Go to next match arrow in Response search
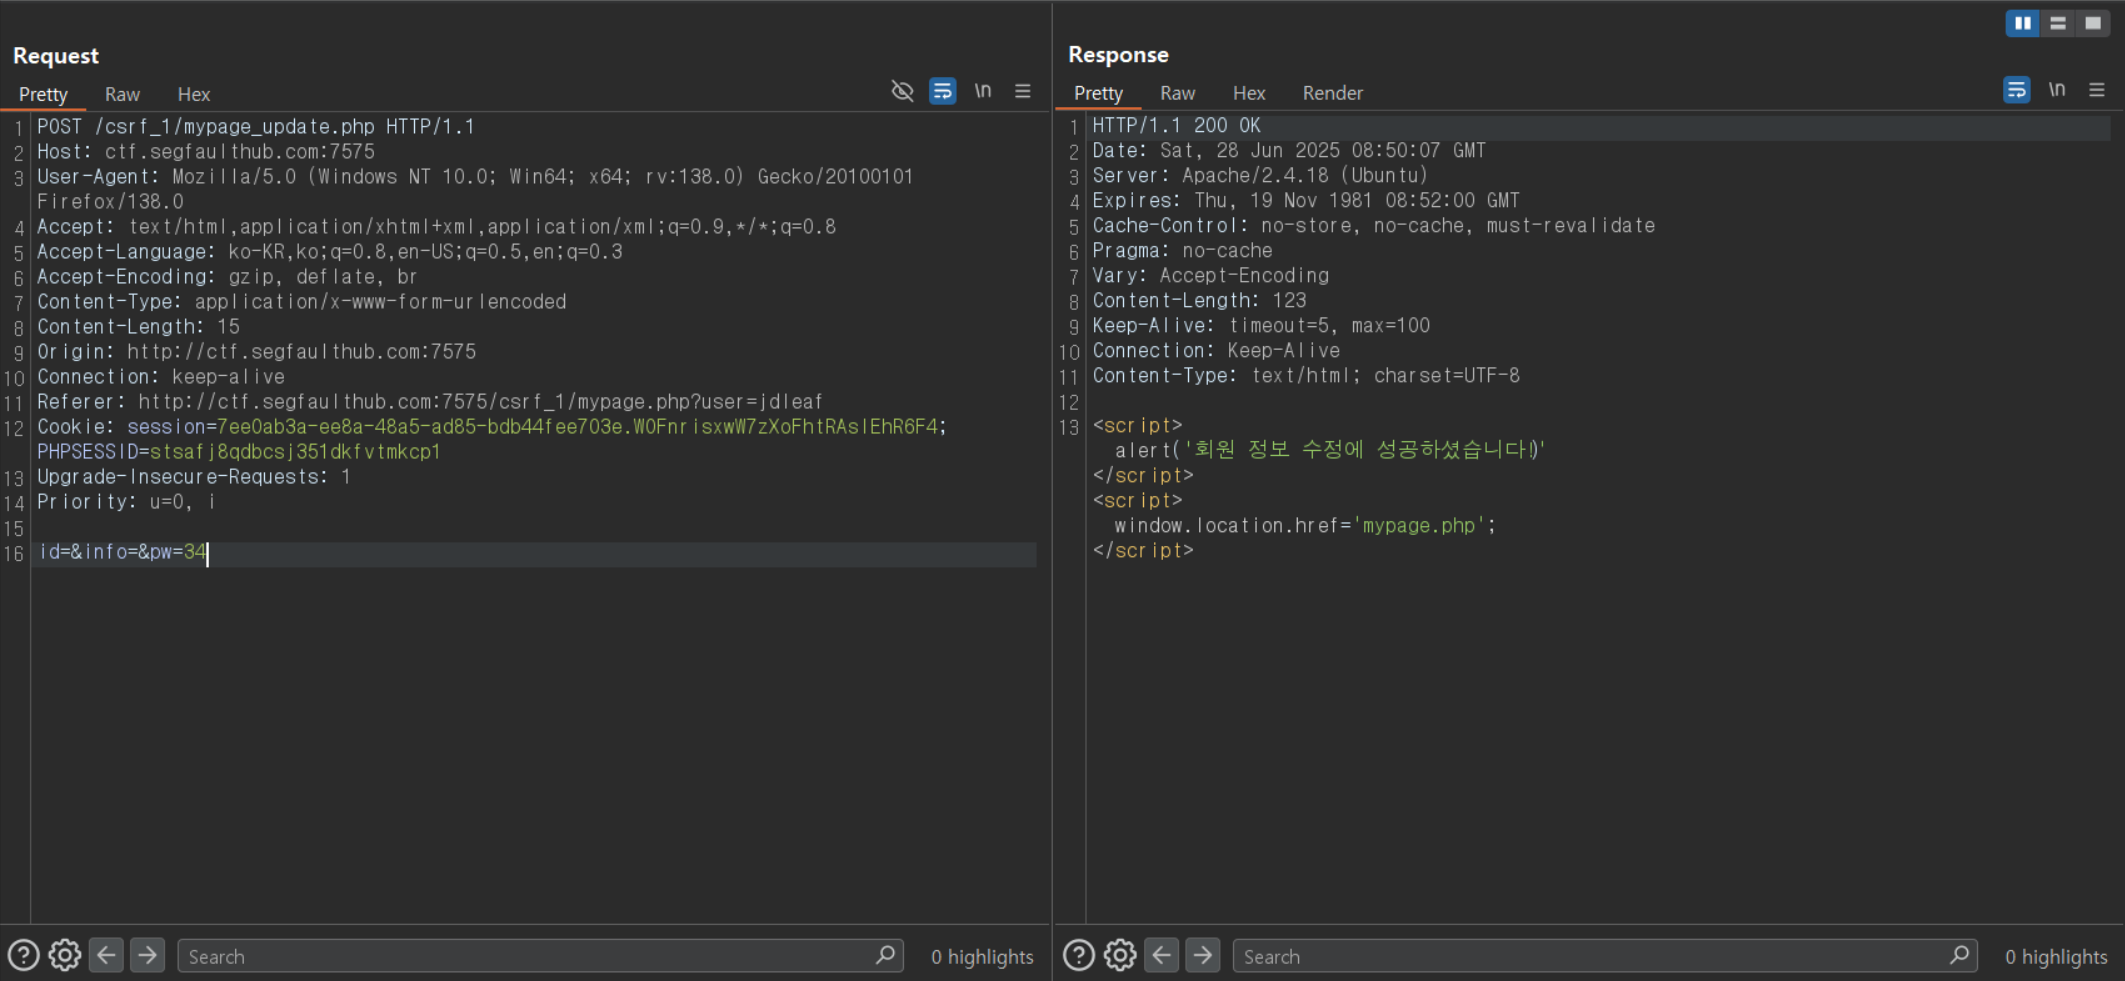 pos(1202,955)
